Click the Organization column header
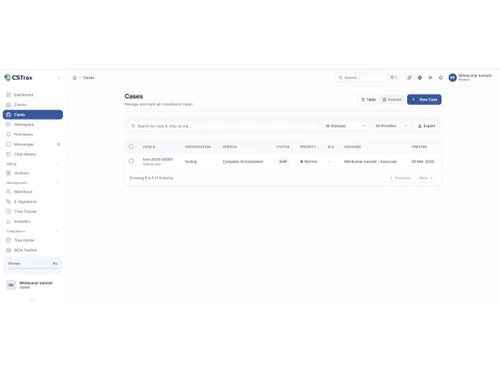This screenshot has height=375, width=500. coord(198,147)
